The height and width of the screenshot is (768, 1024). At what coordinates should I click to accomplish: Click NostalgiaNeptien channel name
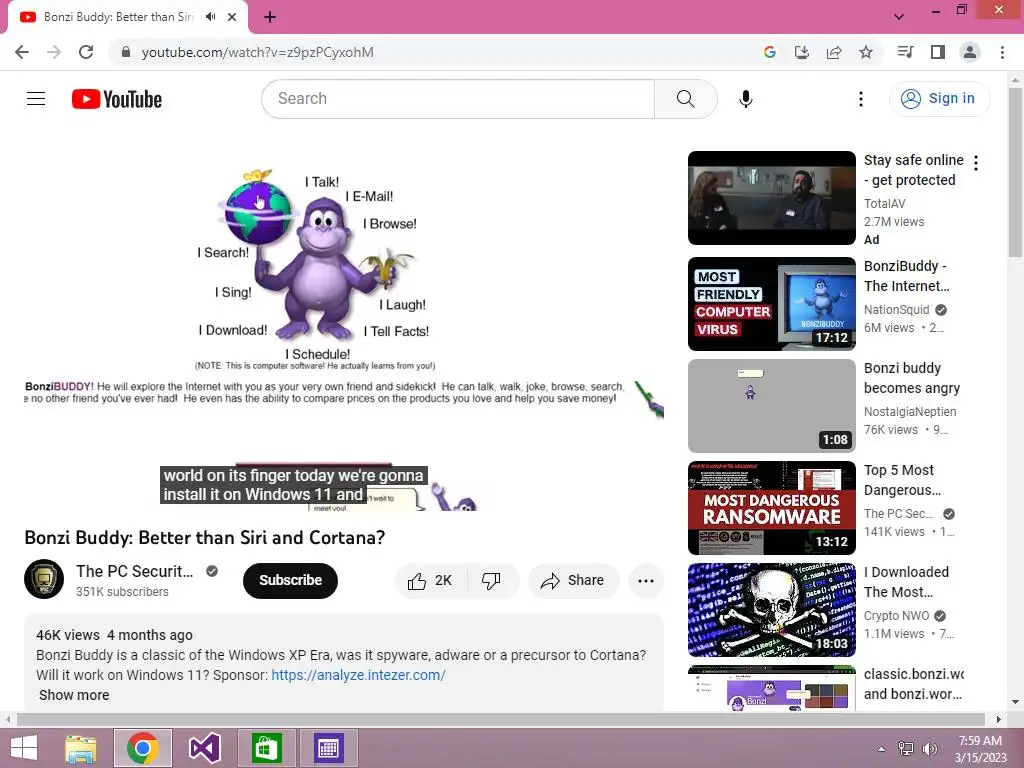coord(910,411)
